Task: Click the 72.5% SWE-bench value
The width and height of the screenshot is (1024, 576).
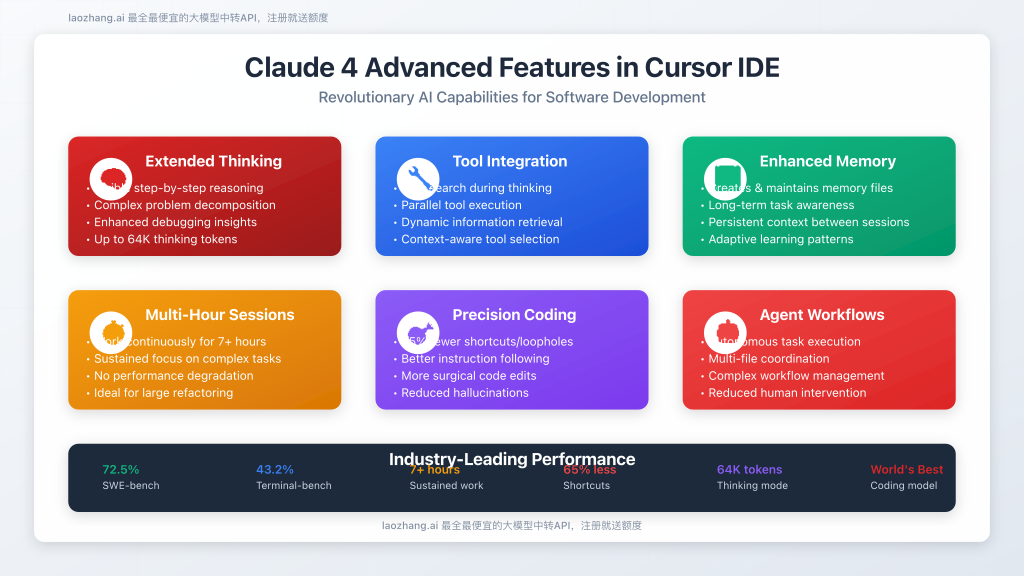Action: pos(121,470)
